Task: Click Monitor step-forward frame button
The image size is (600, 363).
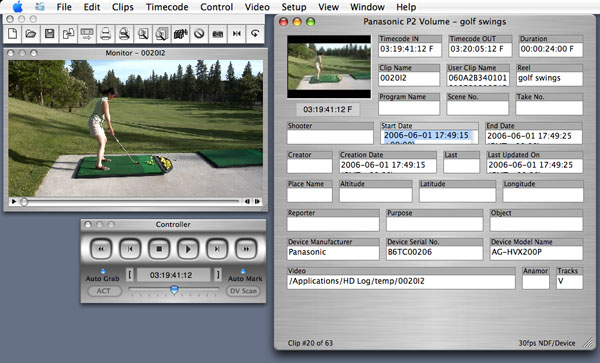Action: click(257, 202)
